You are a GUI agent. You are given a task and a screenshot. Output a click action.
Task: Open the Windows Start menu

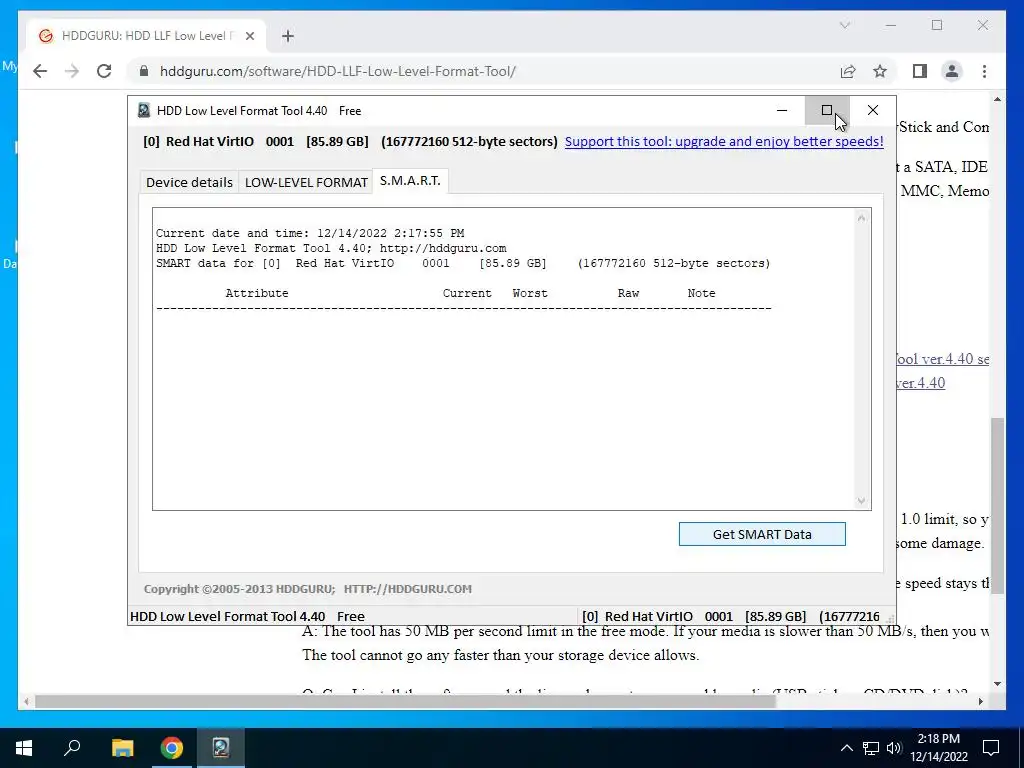[x=24, y=748]
